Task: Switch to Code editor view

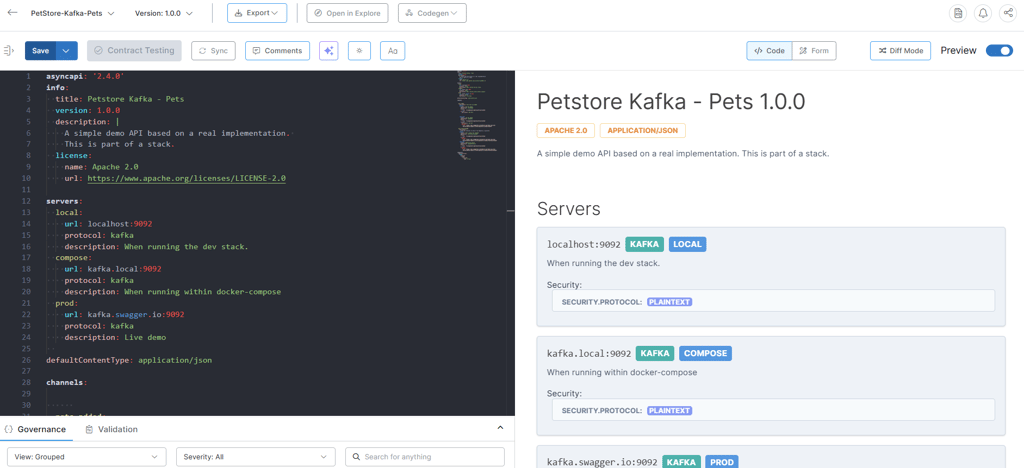Action: point(769,51)
